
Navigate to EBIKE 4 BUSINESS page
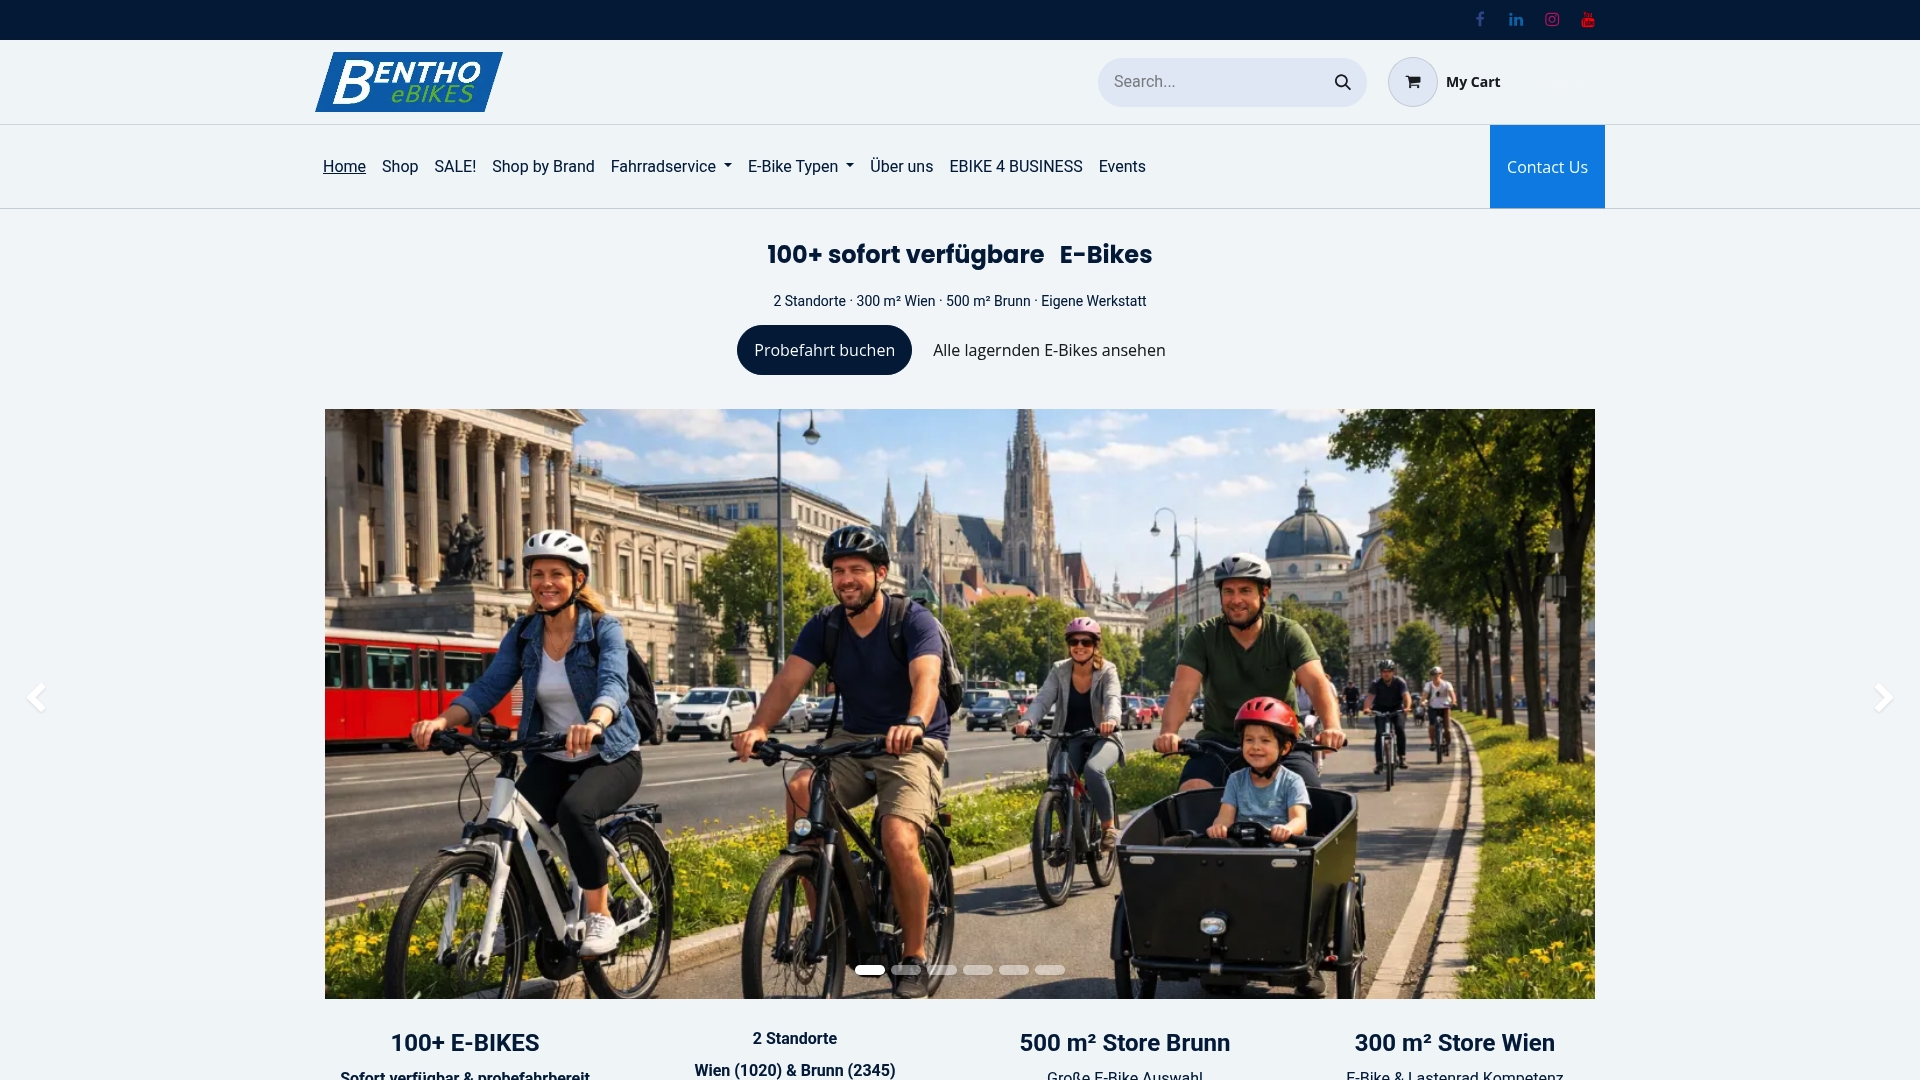tap(1015, 166)
